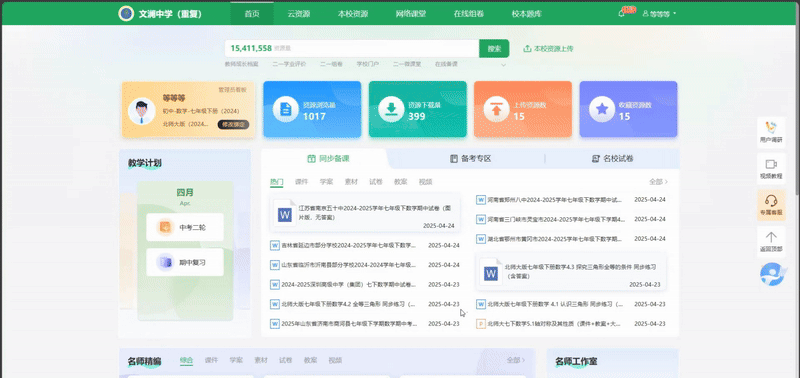This screenshot has width=800, height=378.
Task: Select the 课件 filter in 同步备课
Action: tap(301, 182)
